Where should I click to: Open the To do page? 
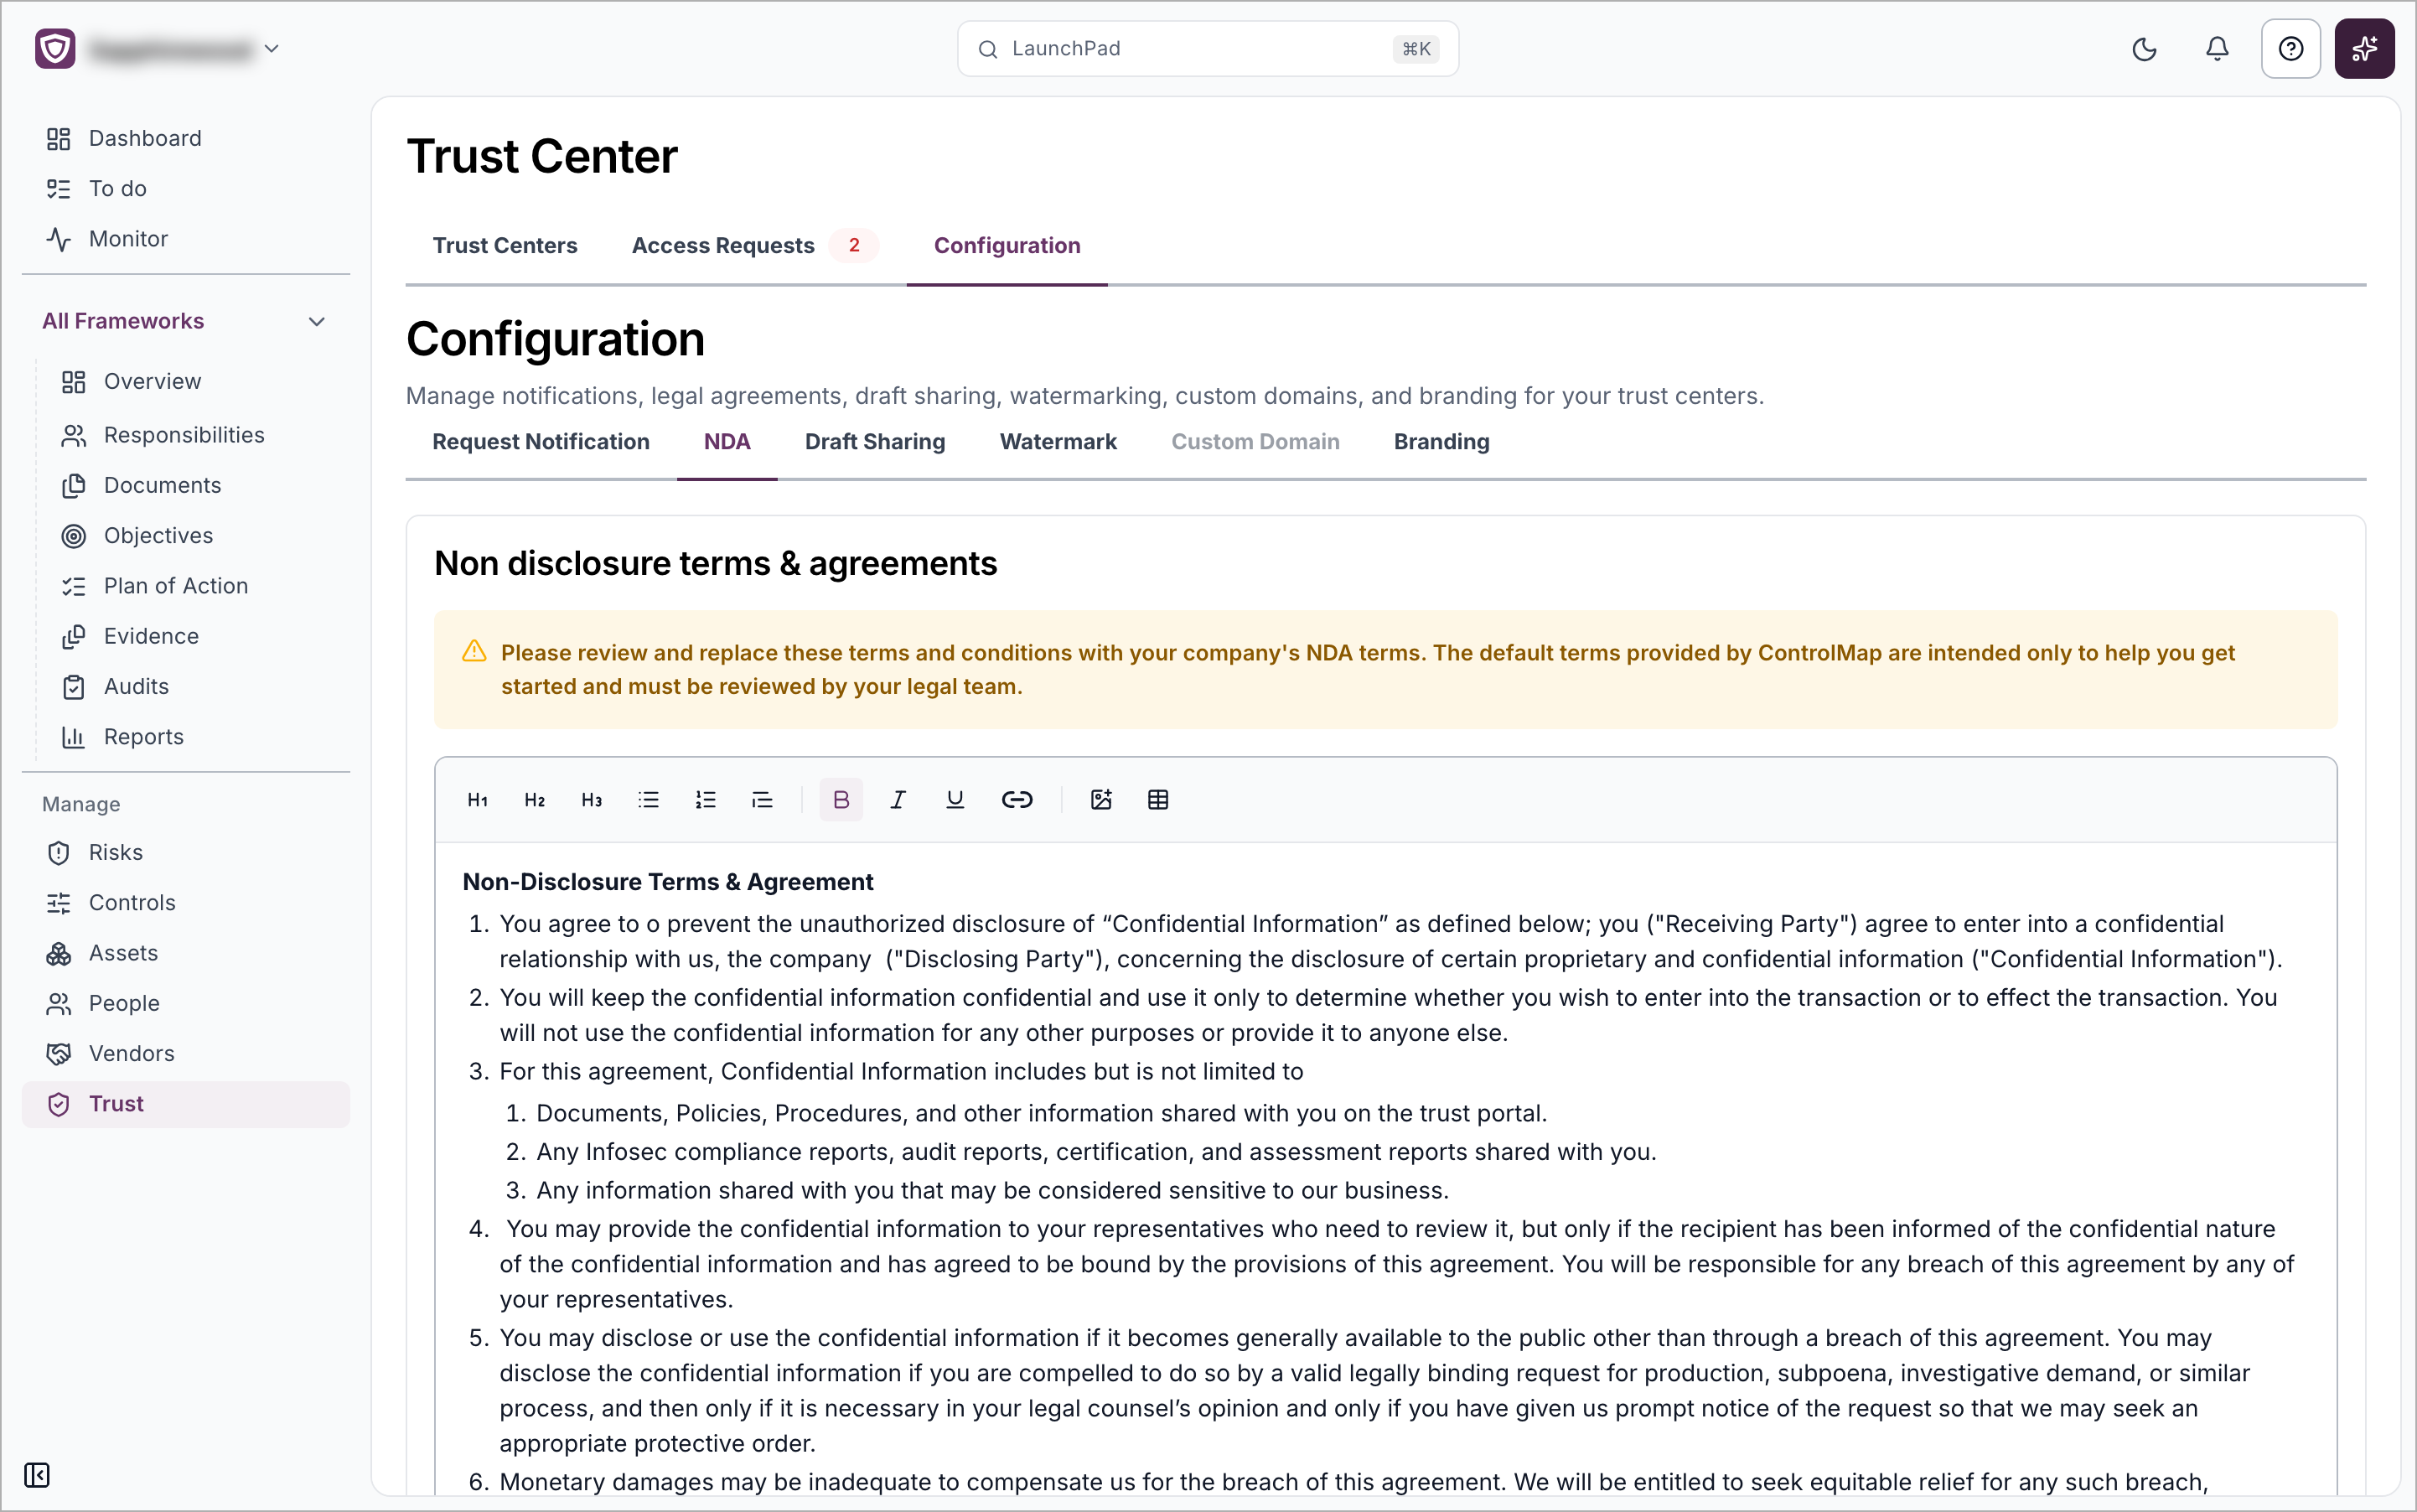pyautogui.click(x=186, y=189)
